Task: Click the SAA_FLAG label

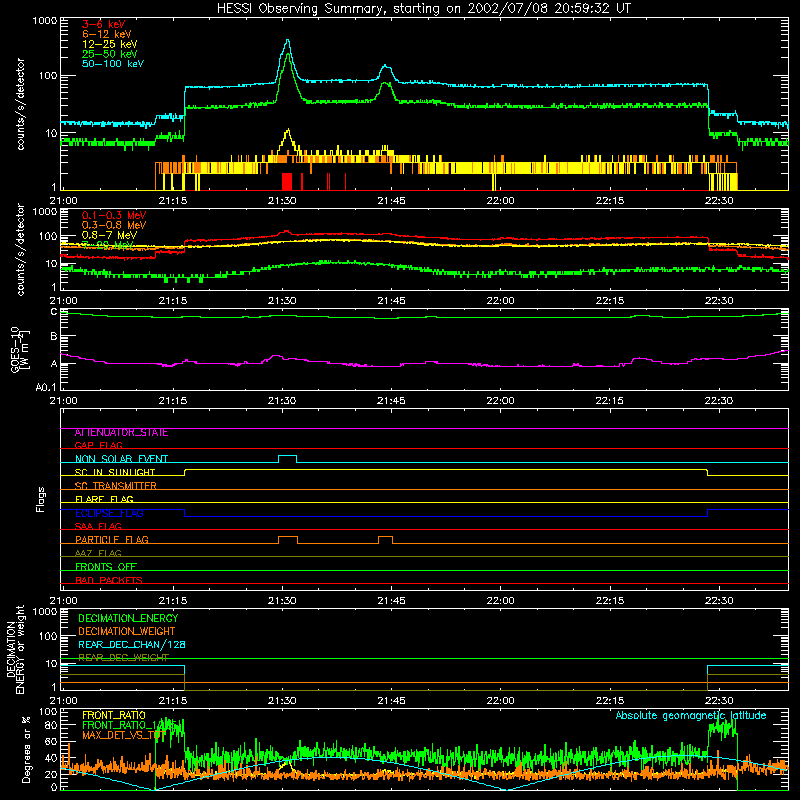Action: coord(98,526)
